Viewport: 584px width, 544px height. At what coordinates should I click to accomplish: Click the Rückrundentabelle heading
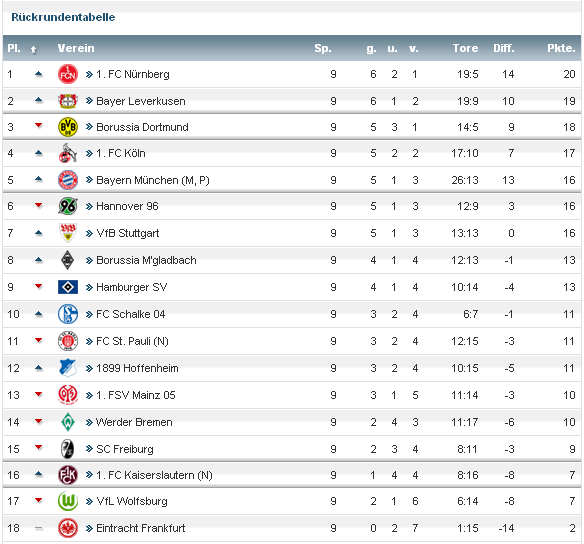[63, 17]
